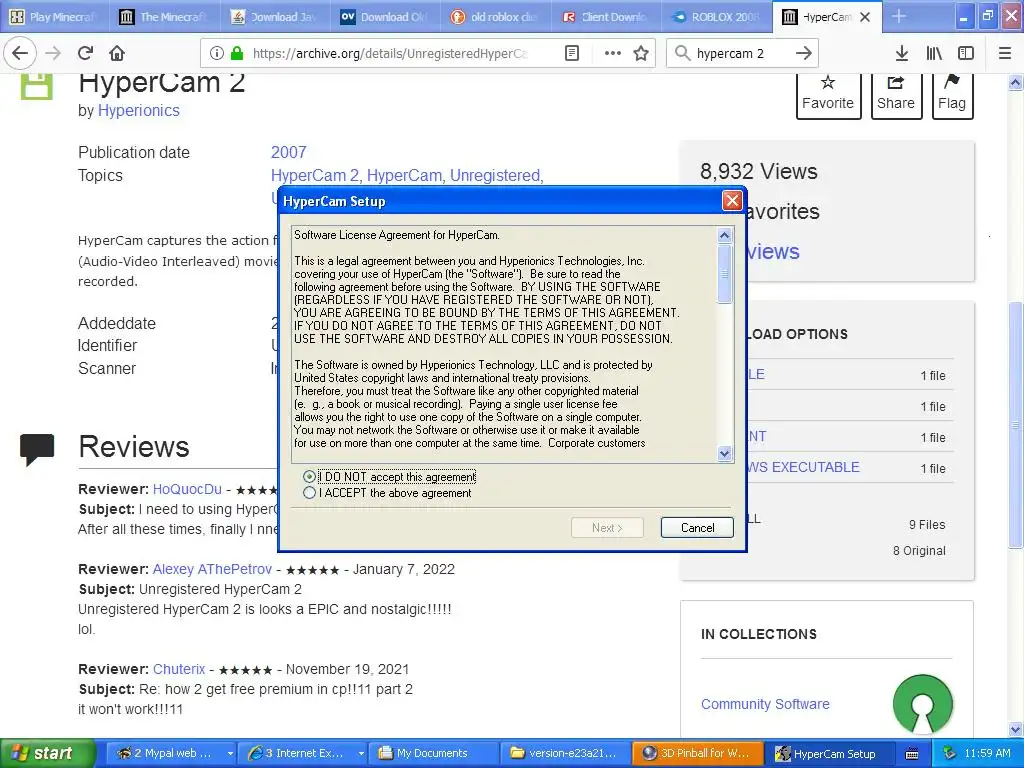Open version-e23a21 folder from the taskbar
This screenshot has height=768, width=1024.
tap(566, 753)
